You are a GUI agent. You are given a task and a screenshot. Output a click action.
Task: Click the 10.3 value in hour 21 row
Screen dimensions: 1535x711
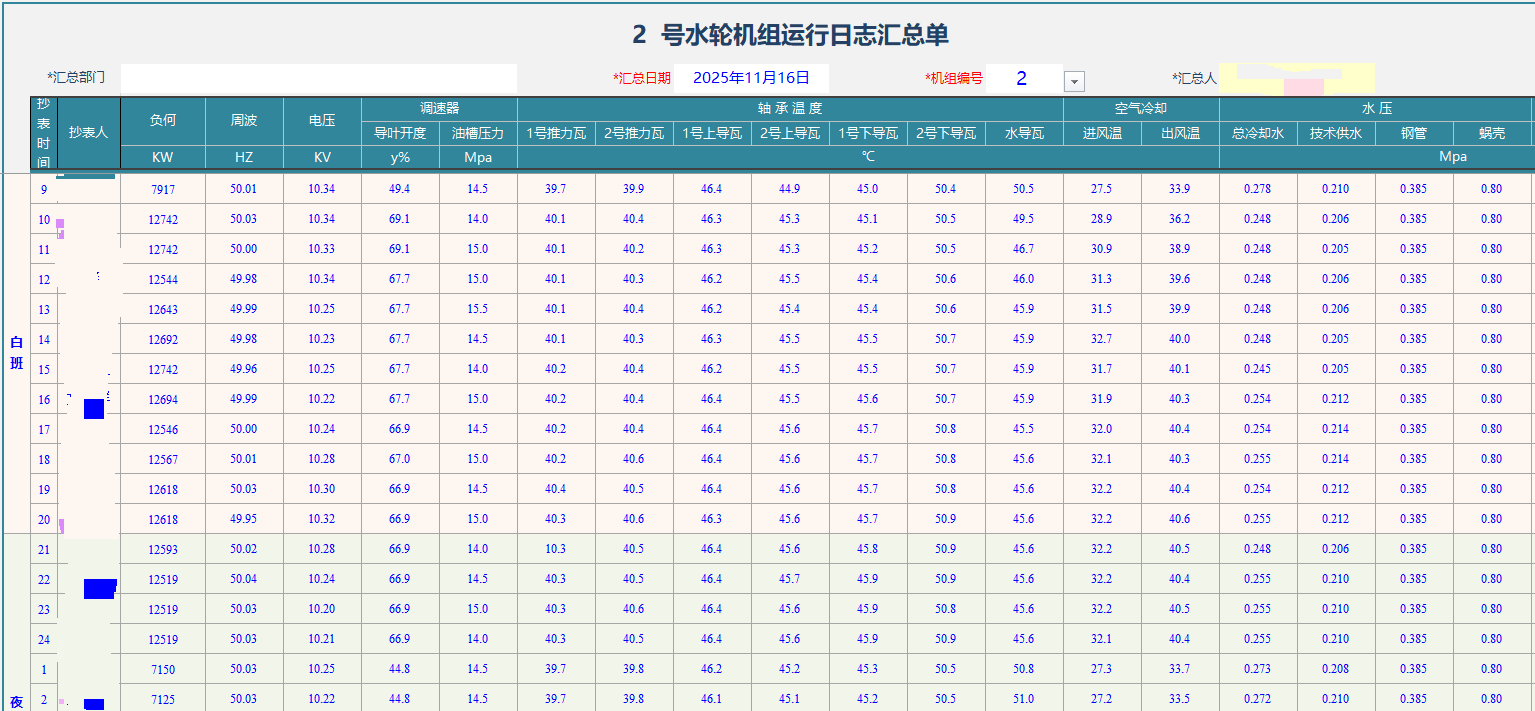556,549
